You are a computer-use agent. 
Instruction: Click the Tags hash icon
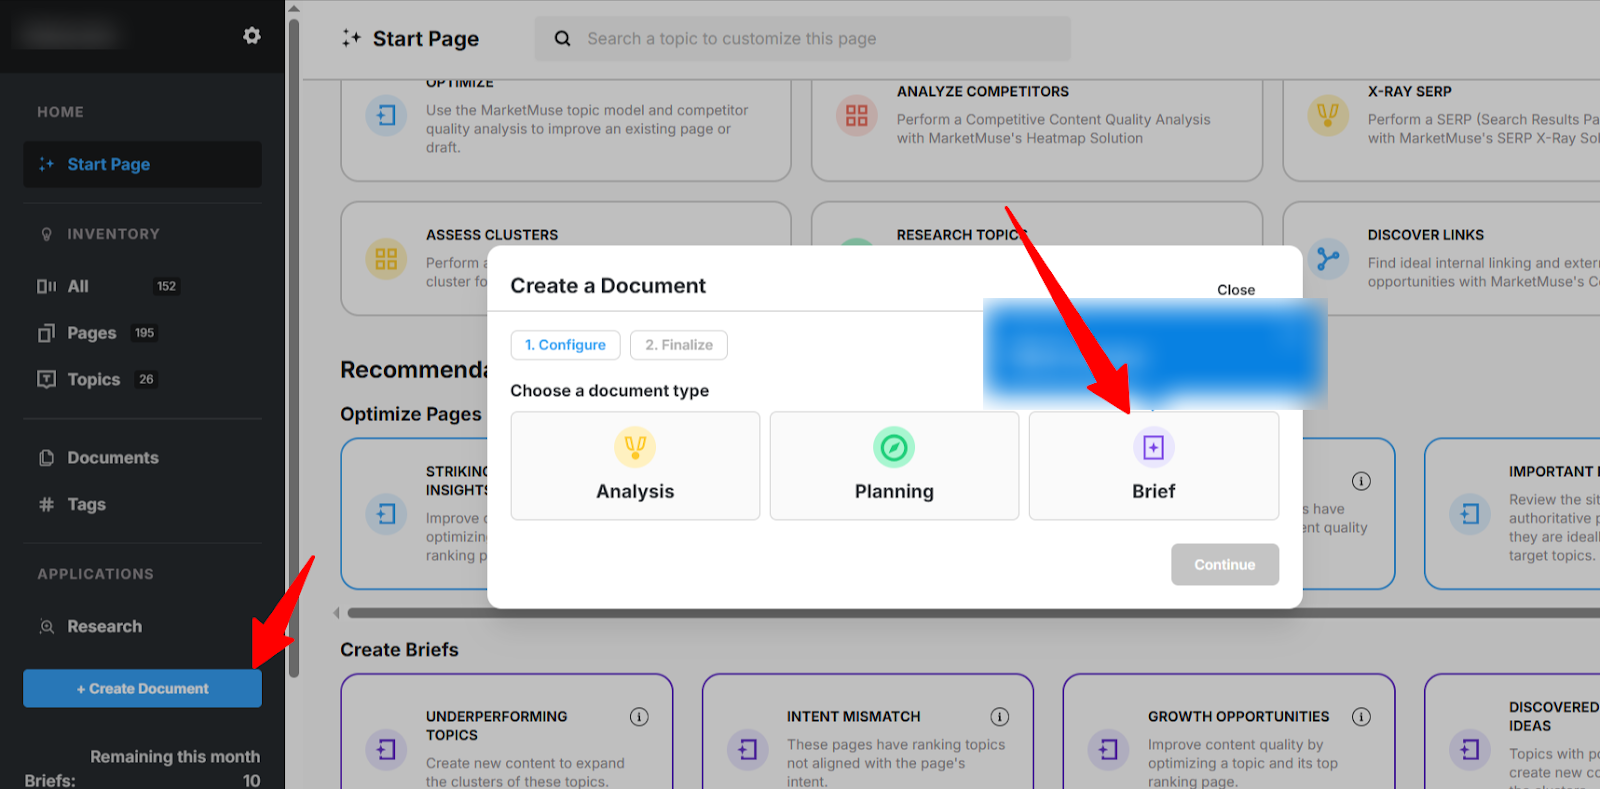coord(46,504)
